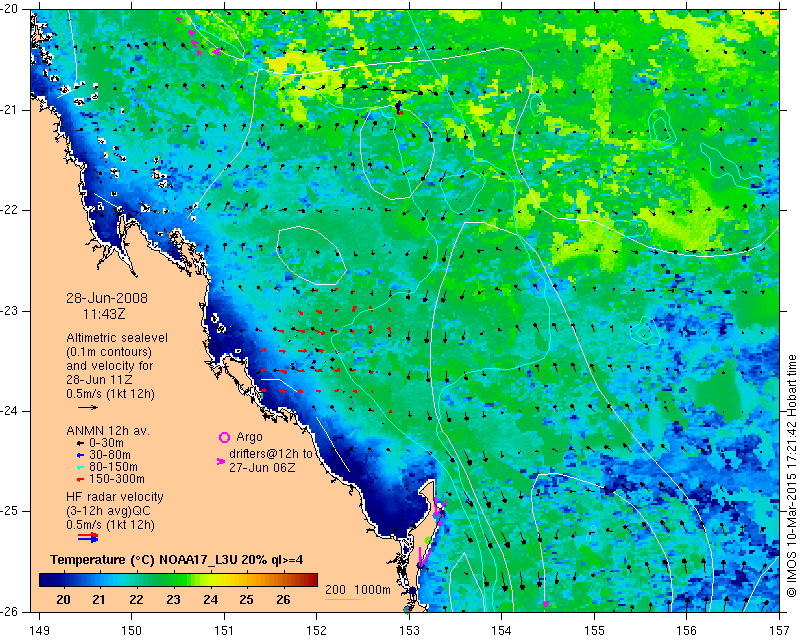The image size is (800, 640).
Task: Click the -23 latitude axis label
Action: click(8, 311)
